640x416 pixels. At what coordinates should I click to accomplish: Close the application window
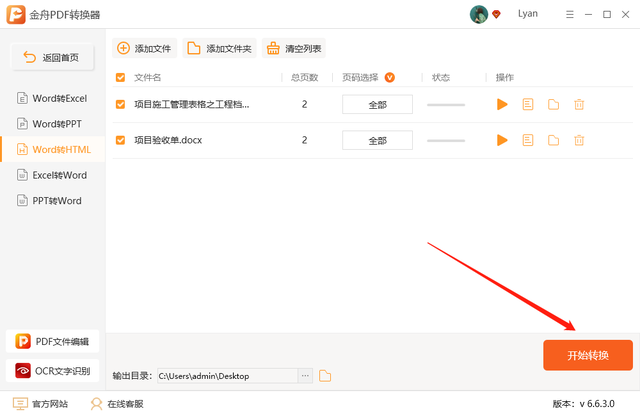pos(625,15)
